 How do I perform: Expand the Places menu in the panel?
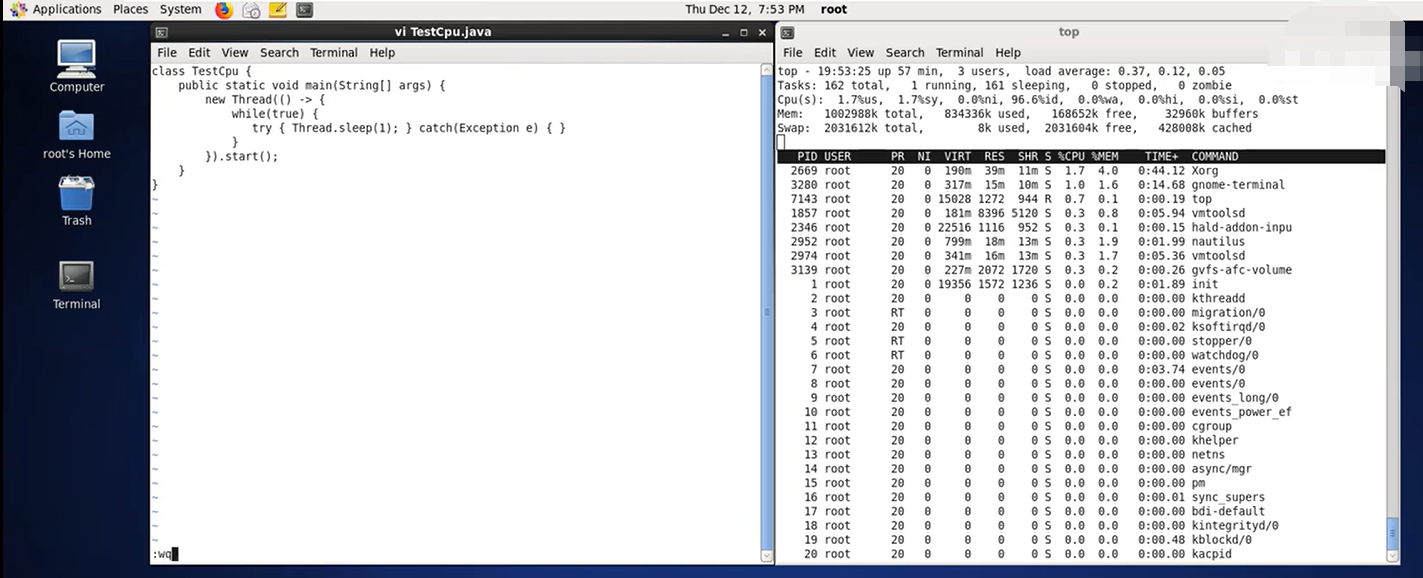(130, 10)
